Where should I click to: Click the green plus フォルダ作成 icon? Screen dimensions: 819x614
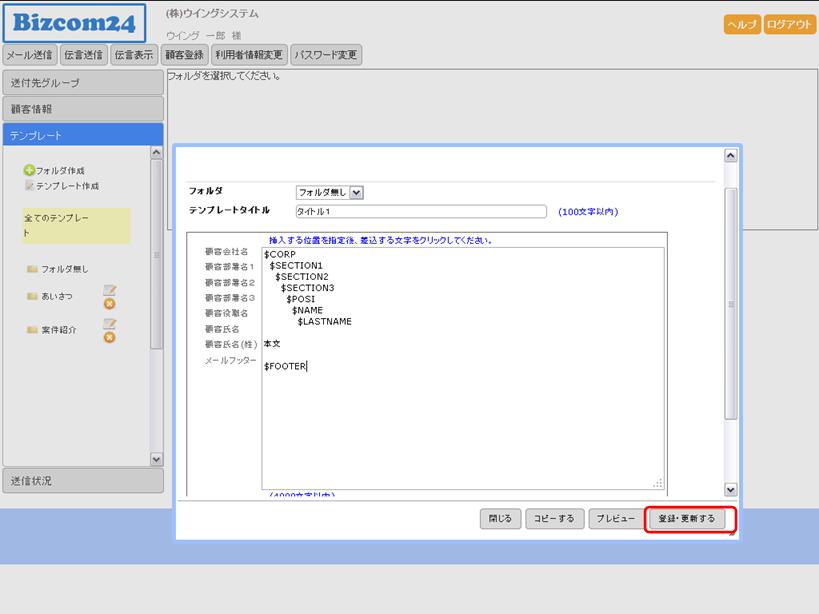(29, 171)
